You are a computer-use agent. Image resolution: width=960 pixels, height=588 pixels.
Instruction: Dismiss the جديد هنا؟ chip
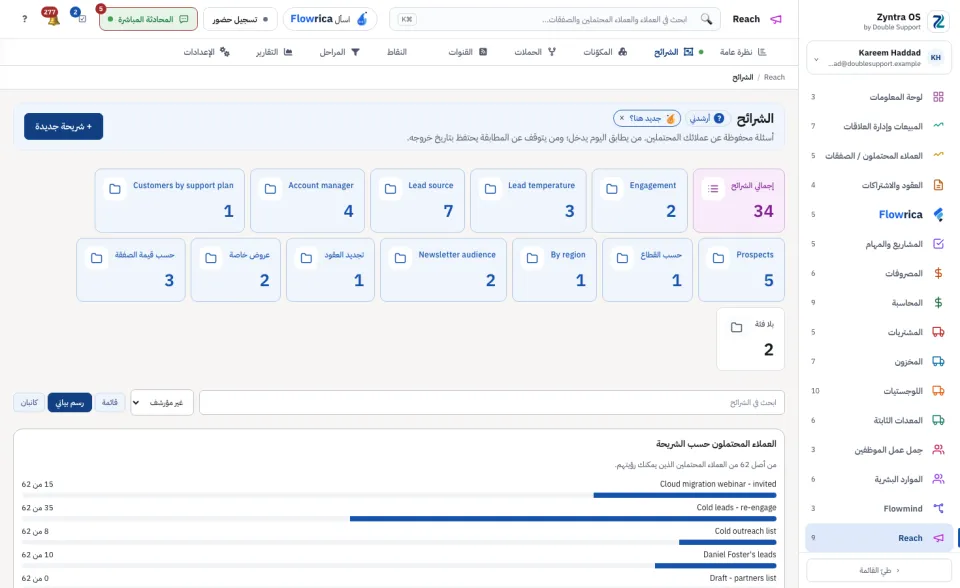[x=622, y=118]
